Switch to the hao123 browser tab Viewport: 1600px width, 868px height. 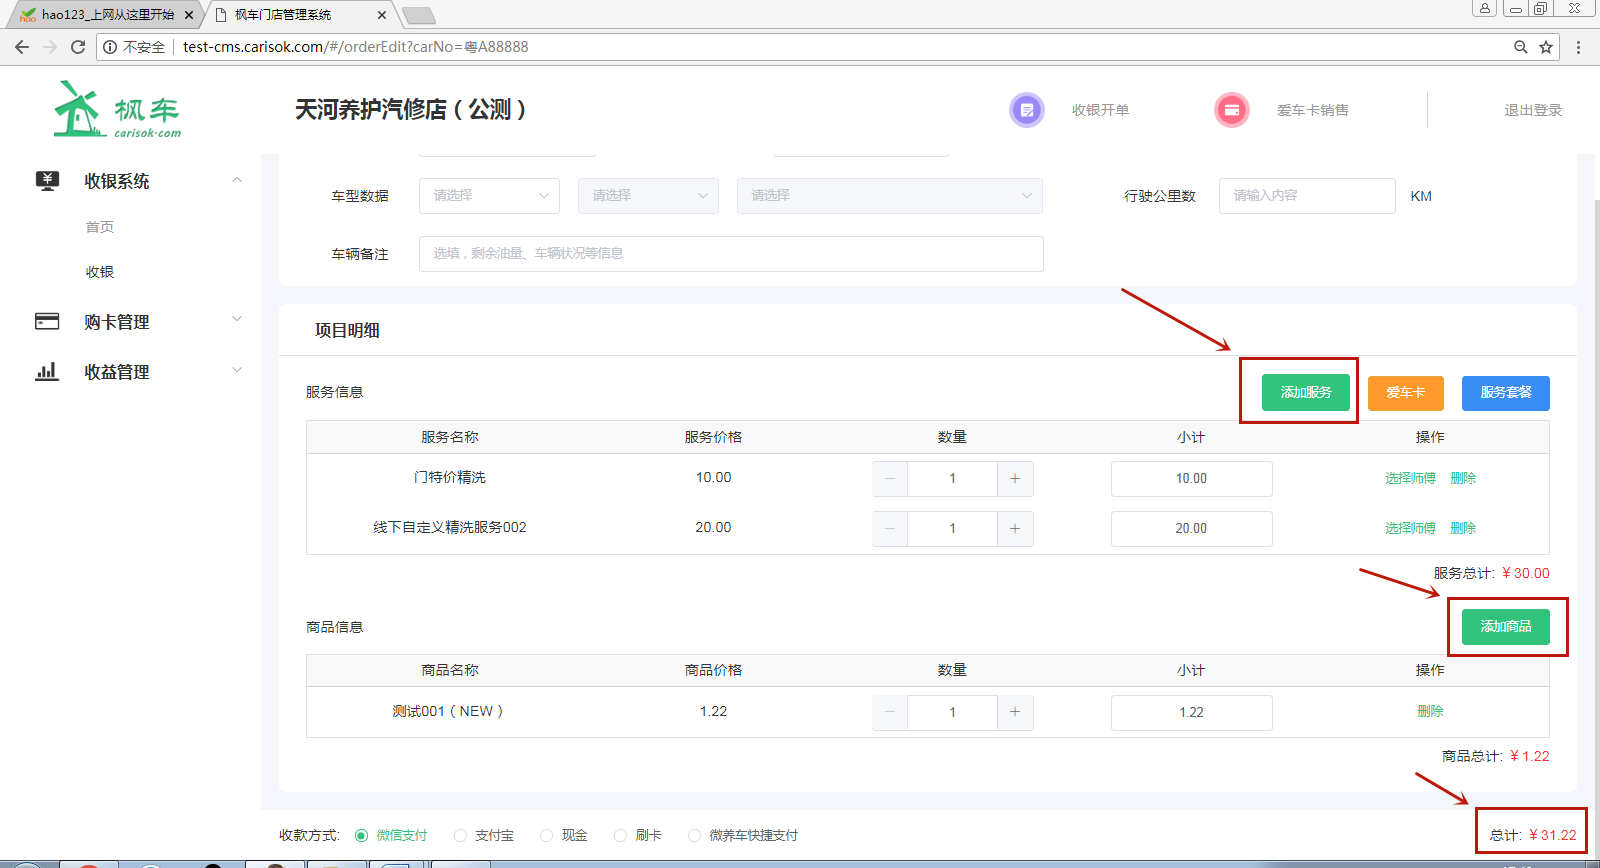(x=106, y=15)
